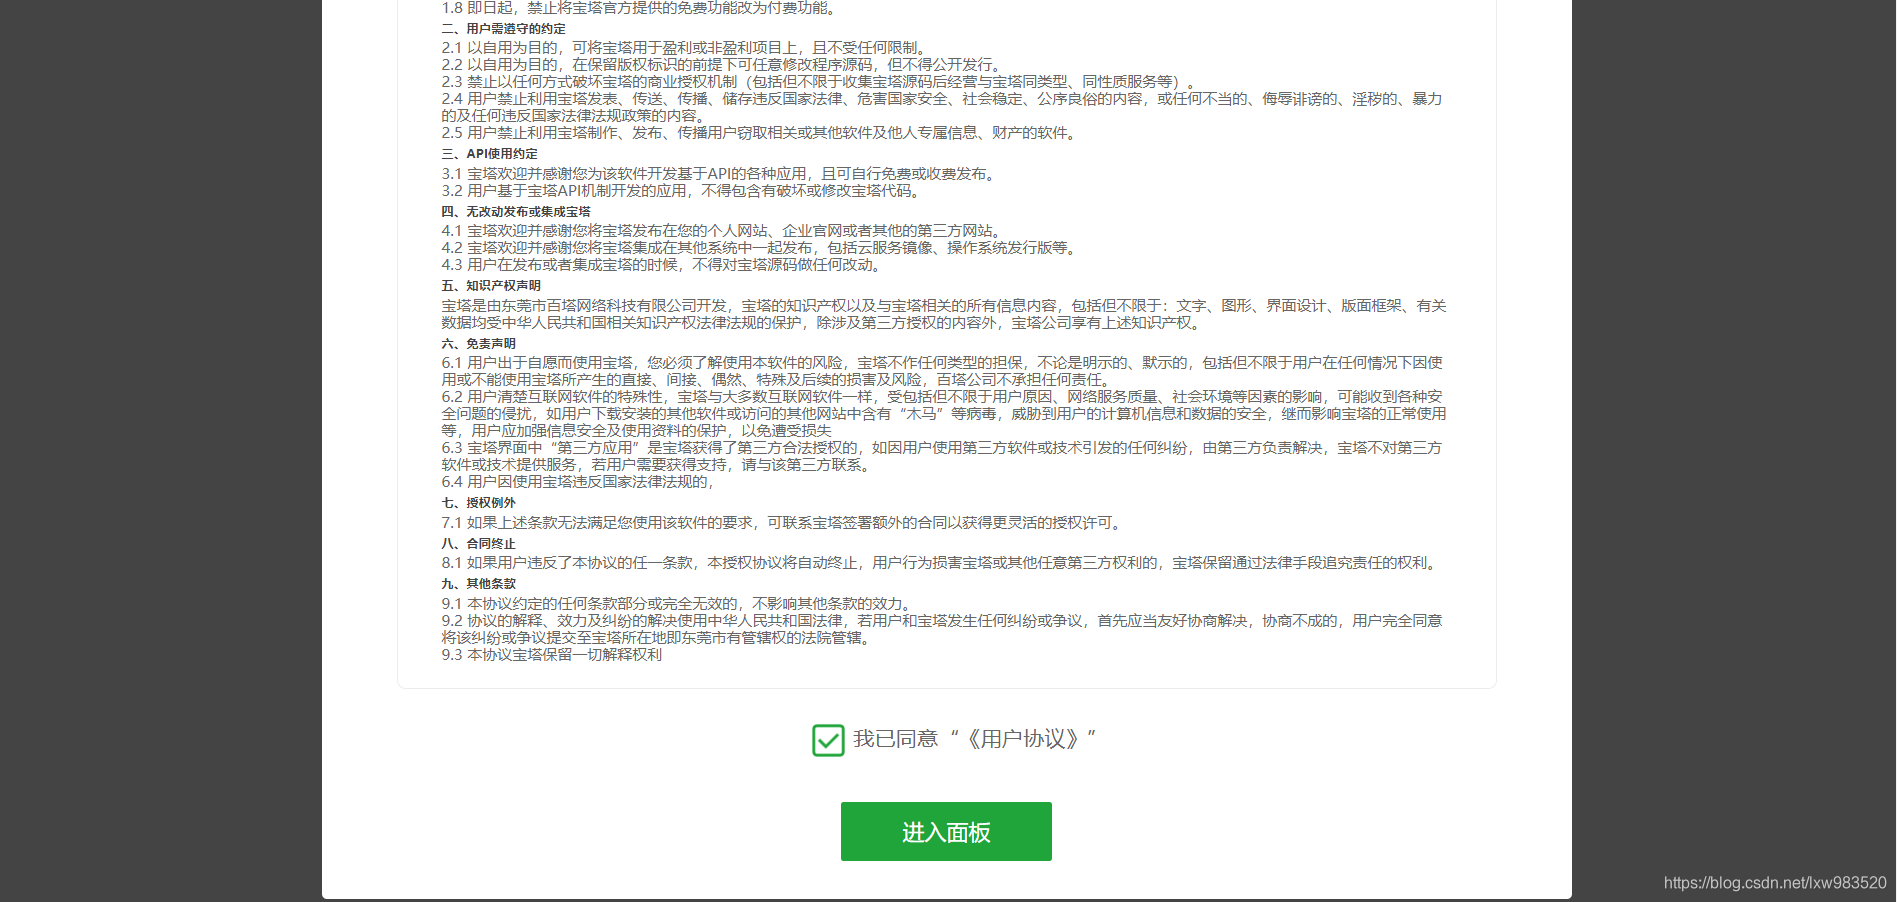
Task: Click clause 7.1 about flexible licensing
Action: click(780, 522)
